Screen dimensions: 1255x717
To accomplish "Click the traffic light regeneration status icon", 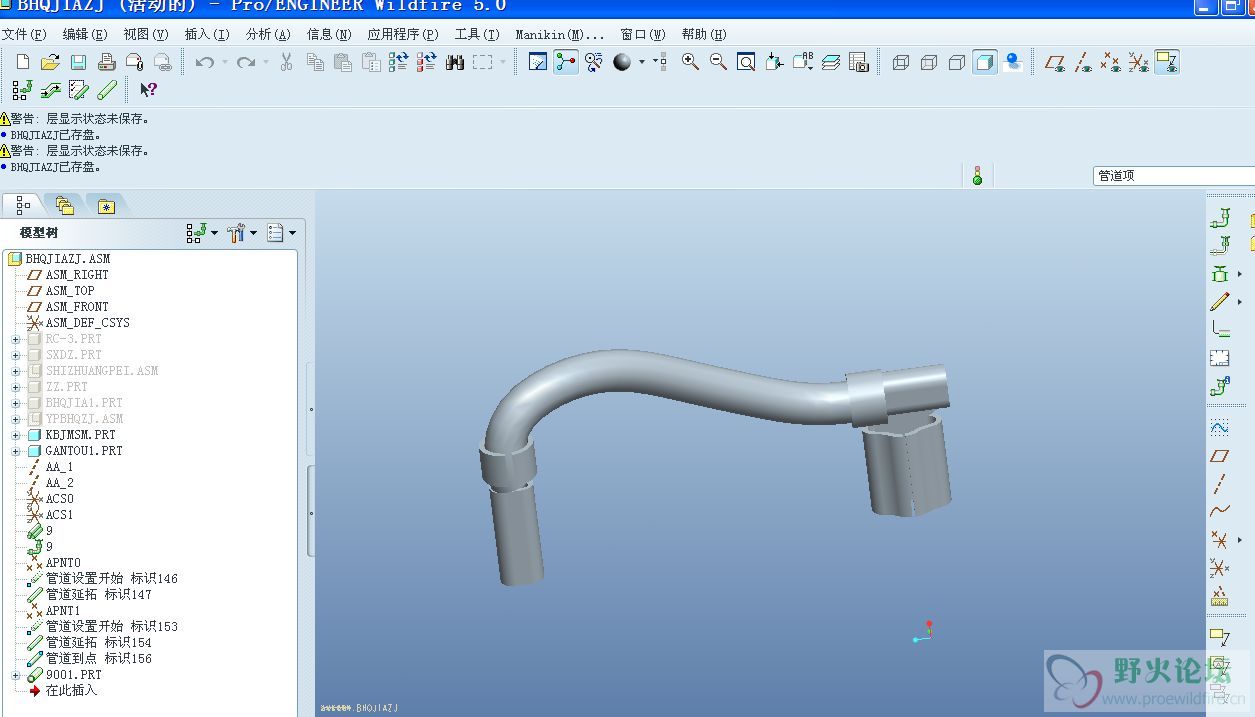I will (977, 177).
